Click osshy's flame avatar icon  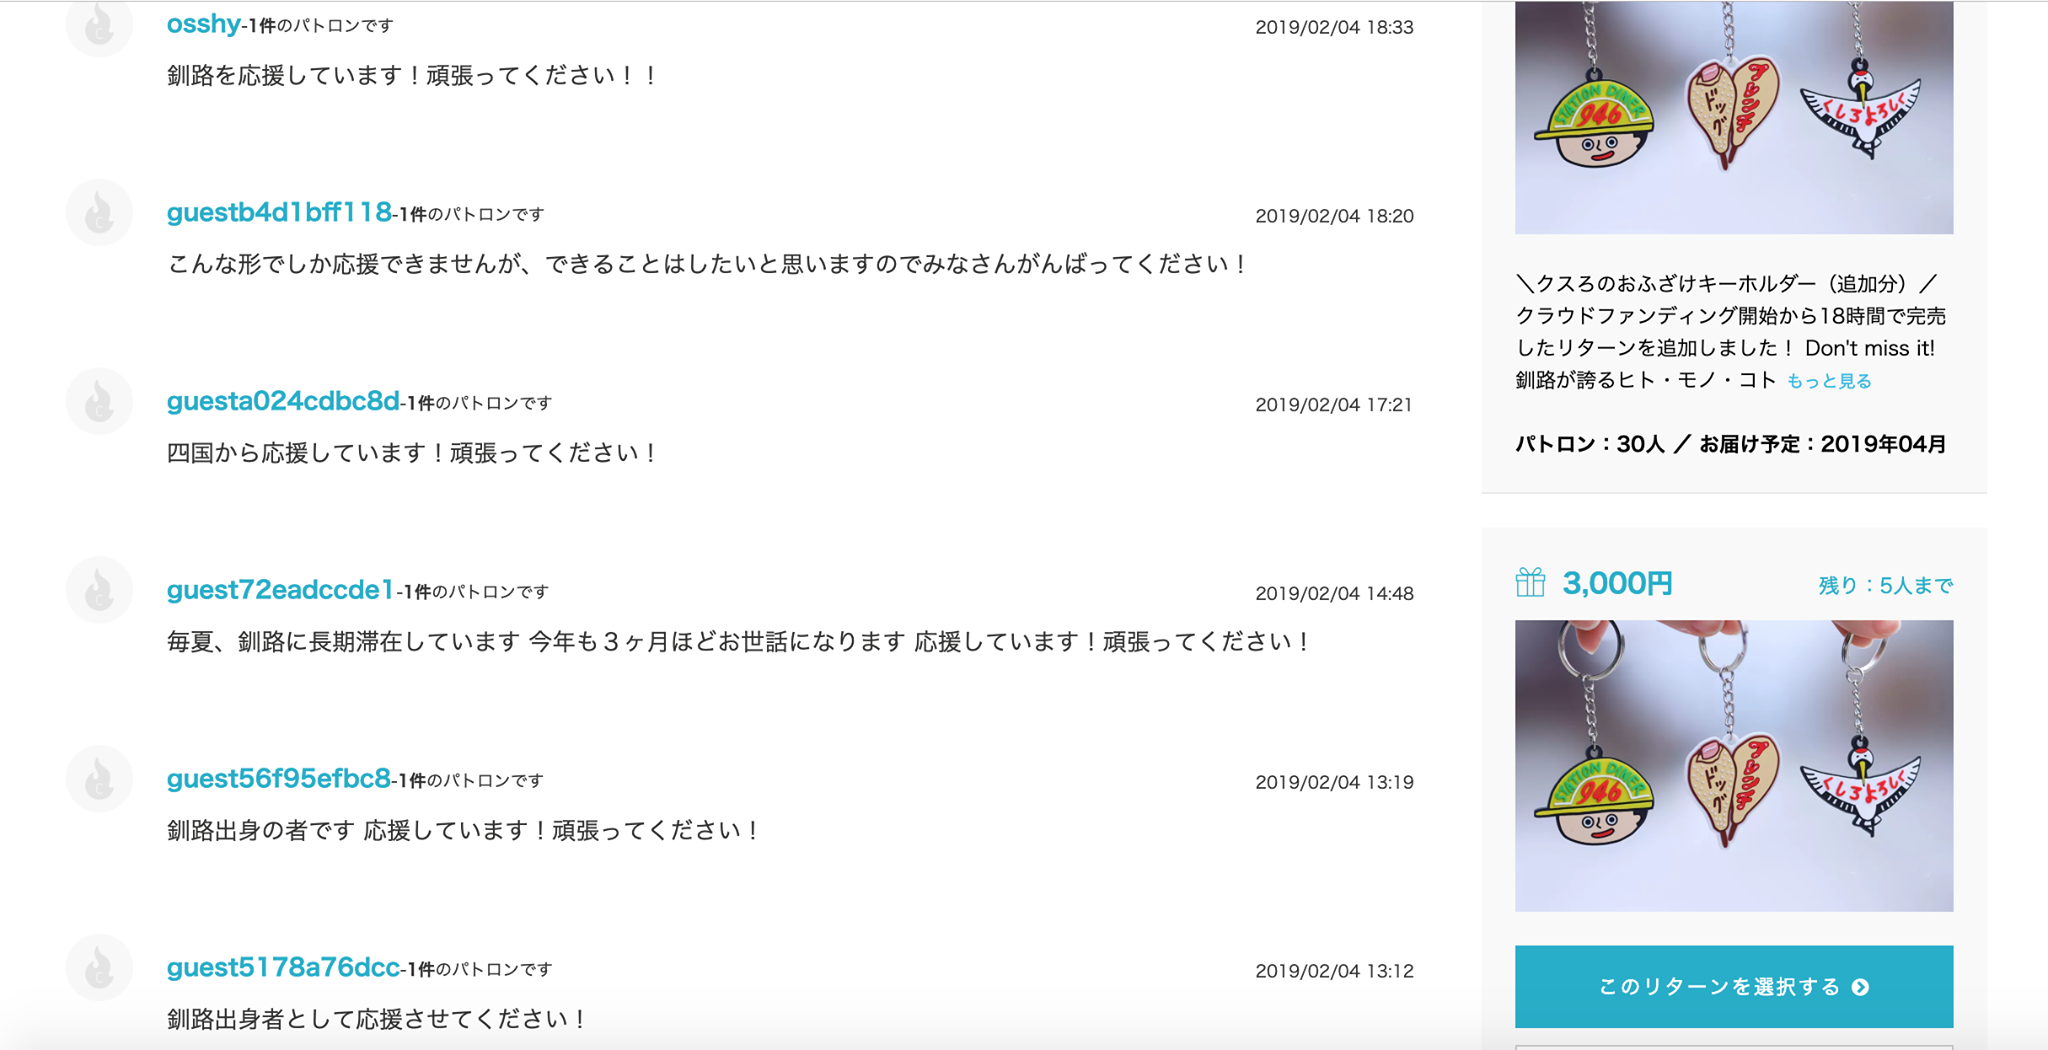tap(99, 25)
